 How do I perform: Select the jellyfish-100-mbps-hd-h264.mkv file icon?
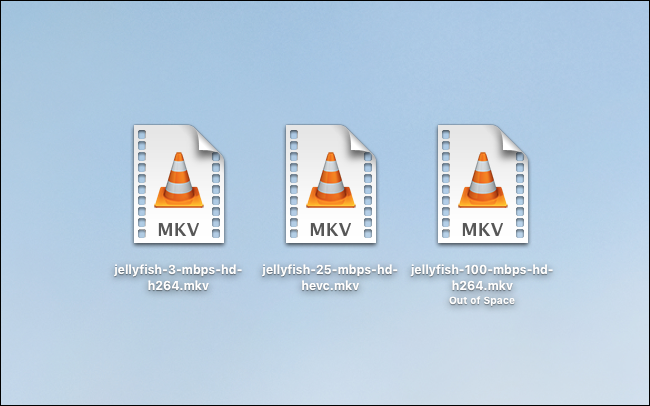click(483, 184)
